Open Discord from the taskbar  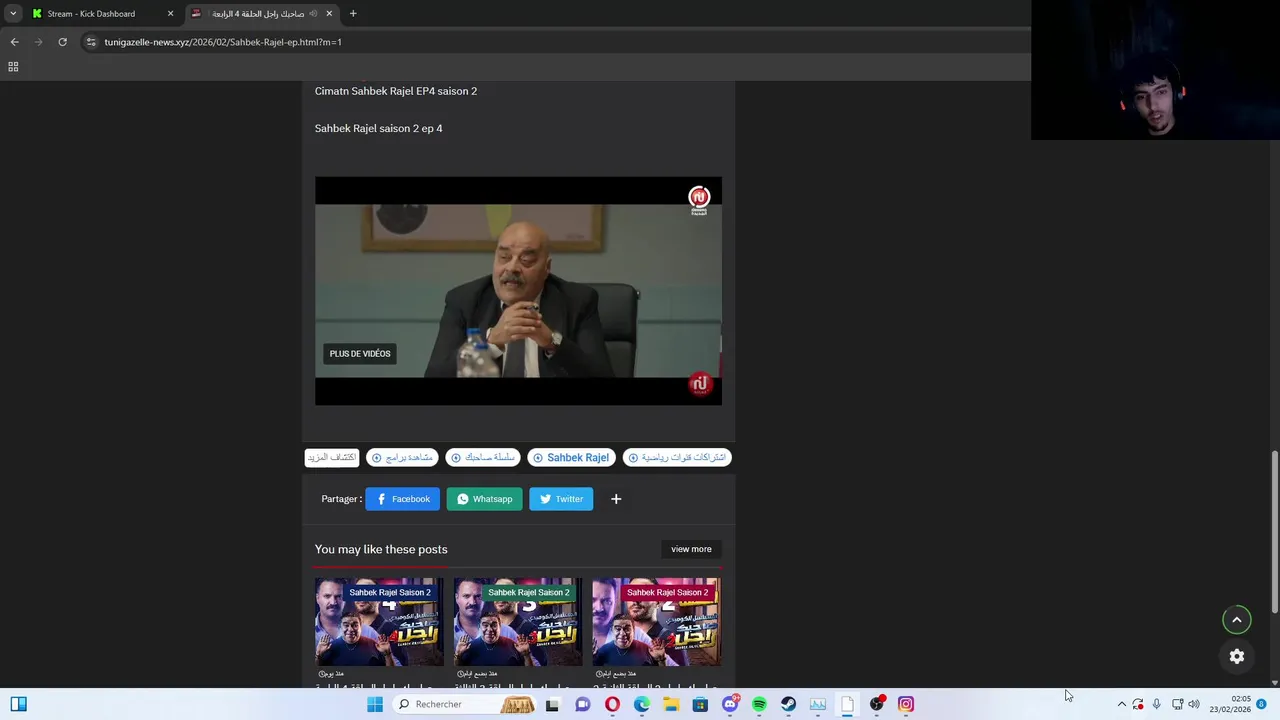pyautogui.click(x=730, y=704)
